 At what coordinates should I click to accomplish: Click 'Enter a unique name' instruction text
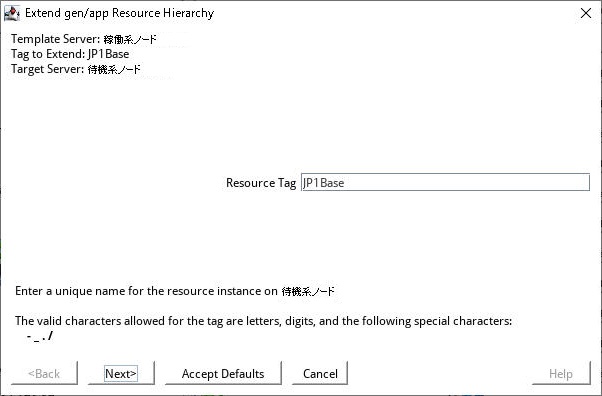click(x=175, y=291)
